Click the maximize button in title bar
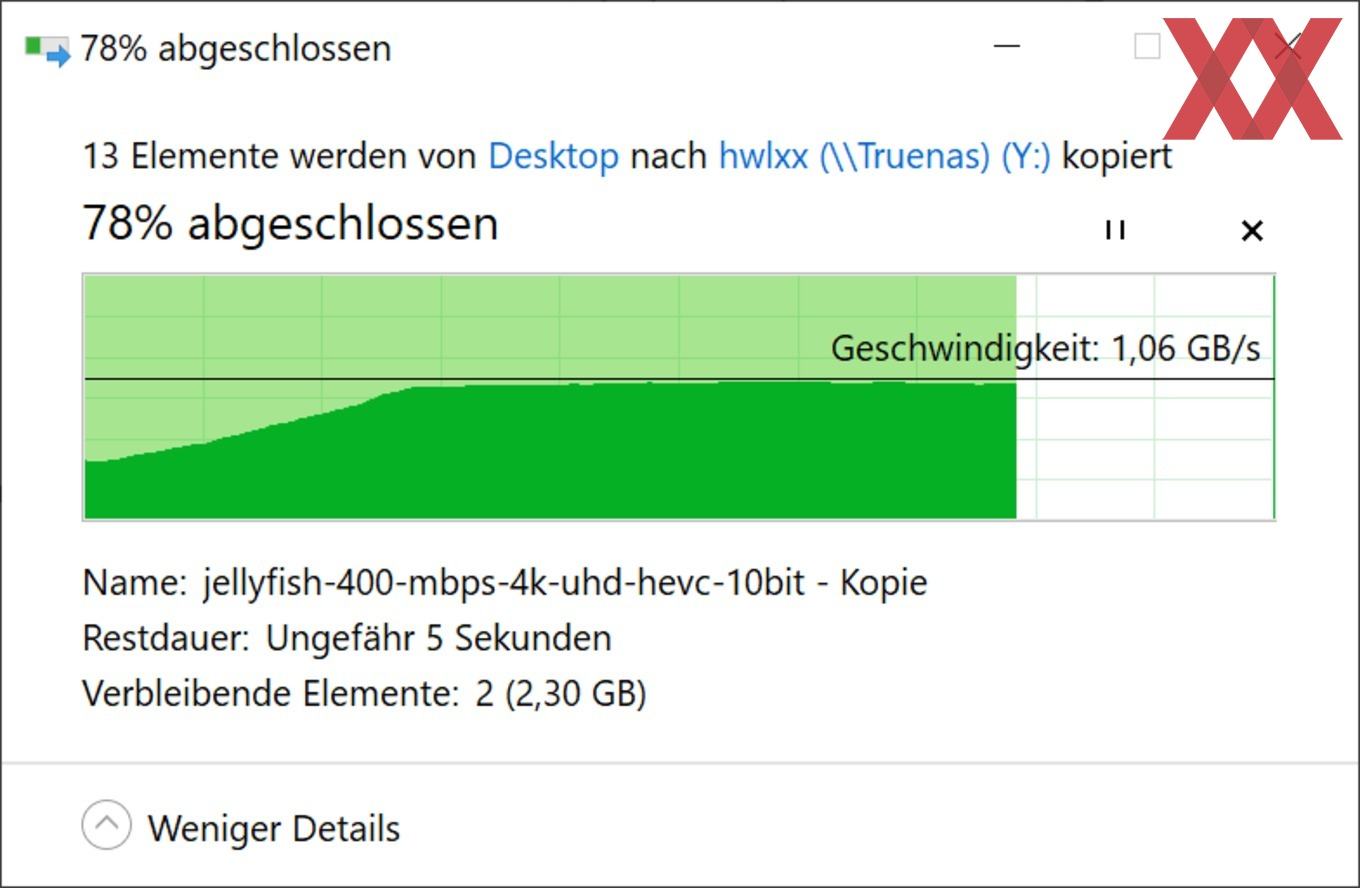The height and width of the screenshot is (888, 1360). [1147, 46]
